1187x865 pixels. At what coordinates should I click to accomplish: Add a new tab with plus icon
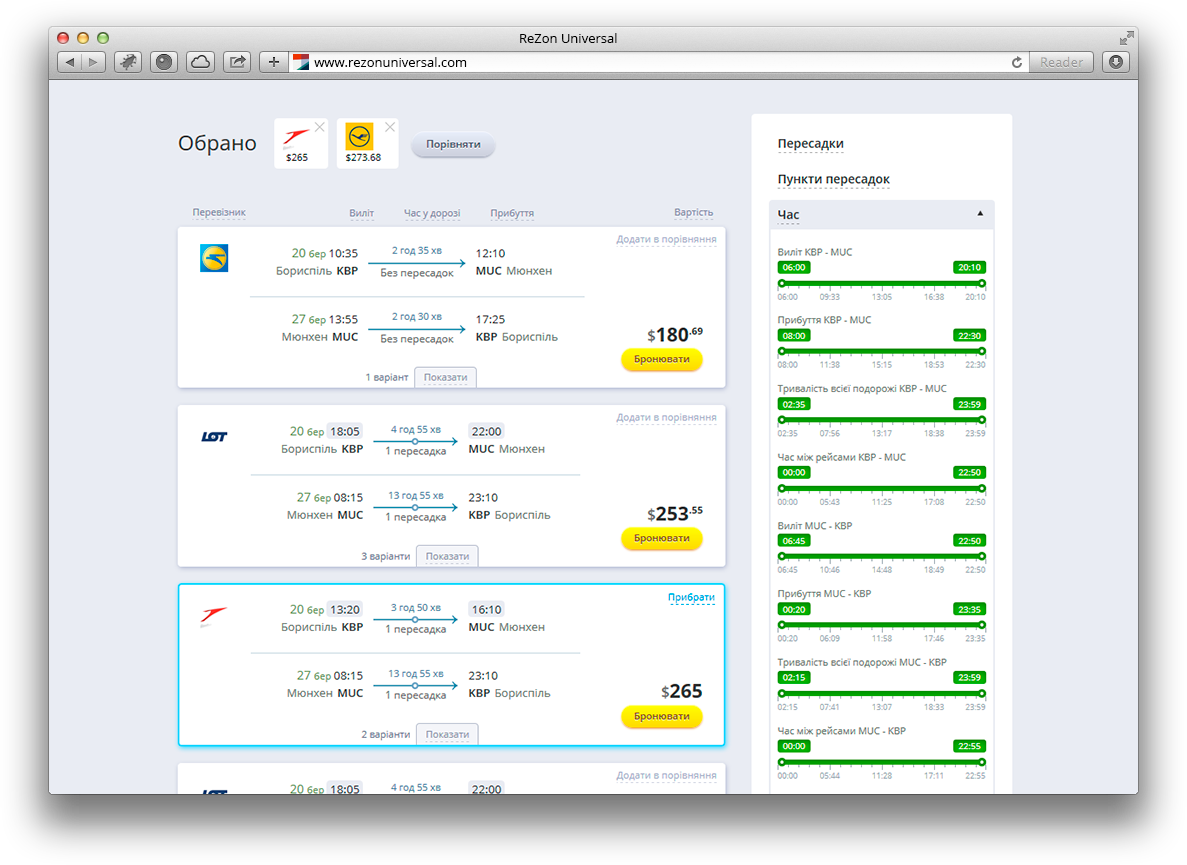[273, 62]
